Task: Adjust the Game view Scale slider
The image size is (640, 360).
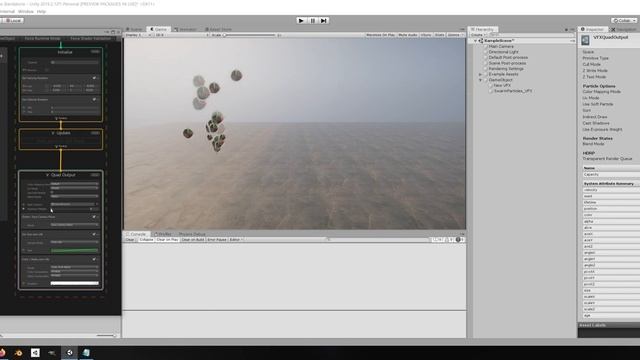Action: tap(251, 35)
